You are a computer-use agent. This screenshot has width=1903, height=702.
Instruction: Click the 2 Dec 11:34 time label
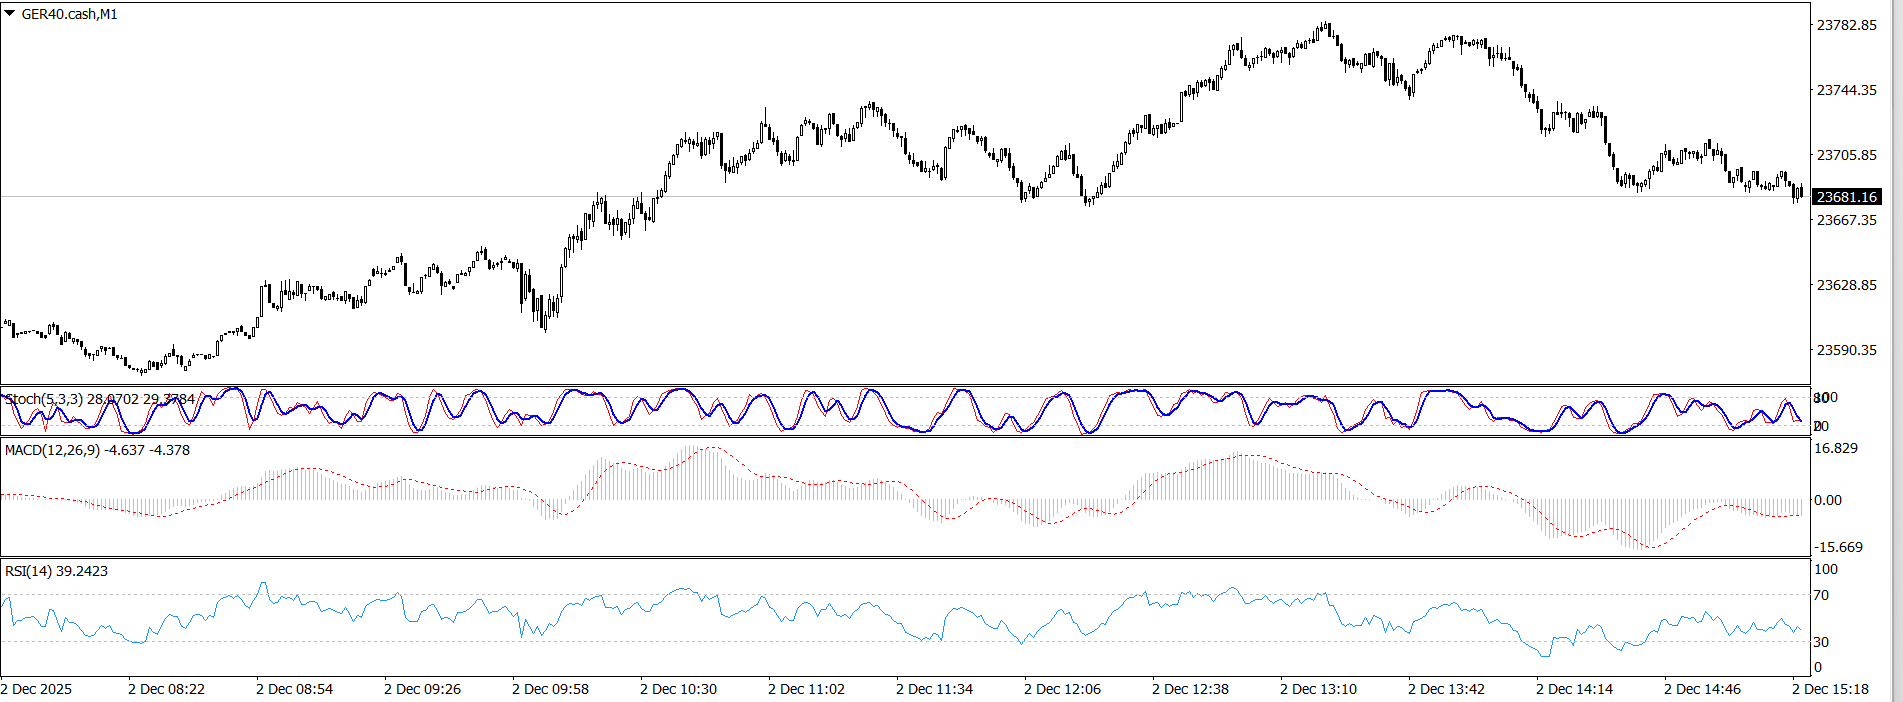pyautogui.click(x=934, y=689)
